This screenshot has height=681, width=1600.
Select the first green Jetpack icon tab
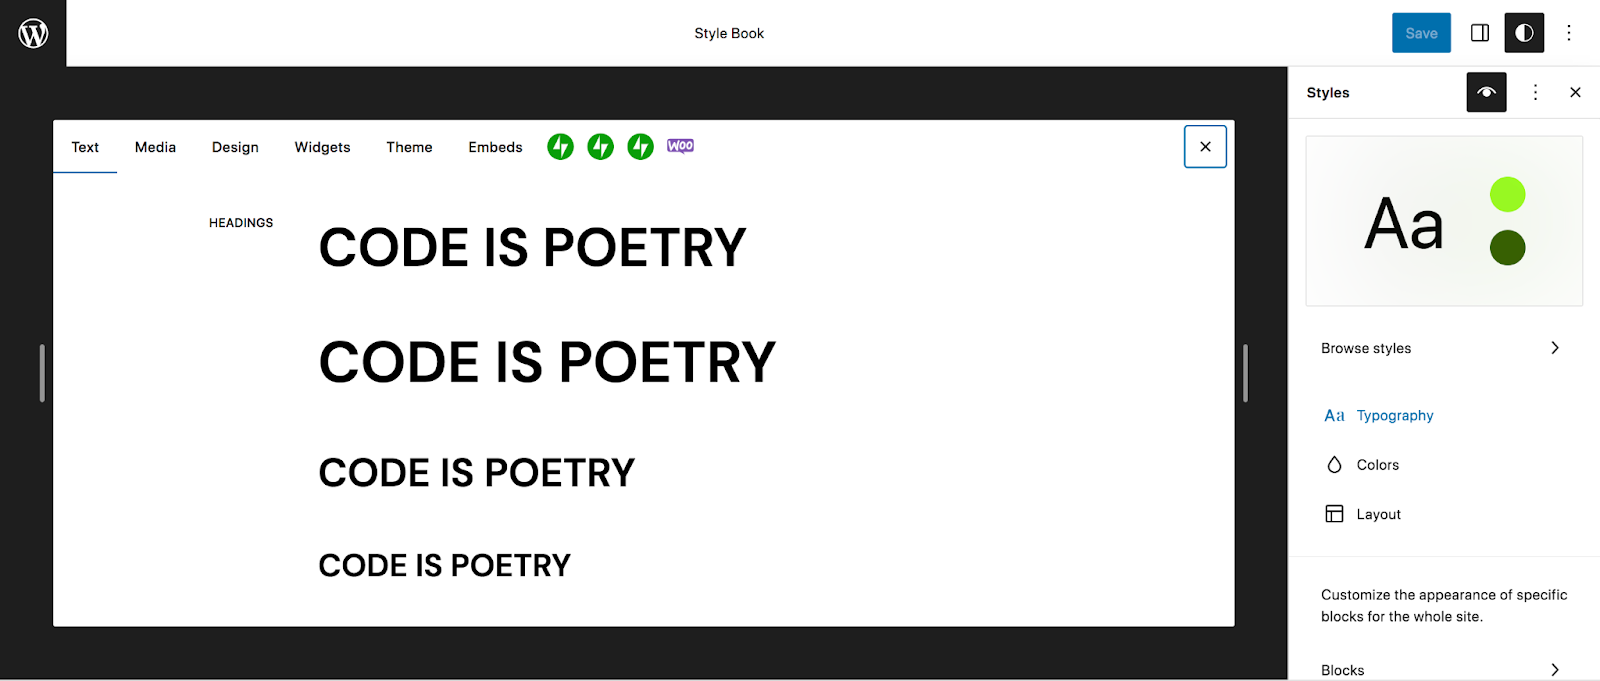(560, 147)
